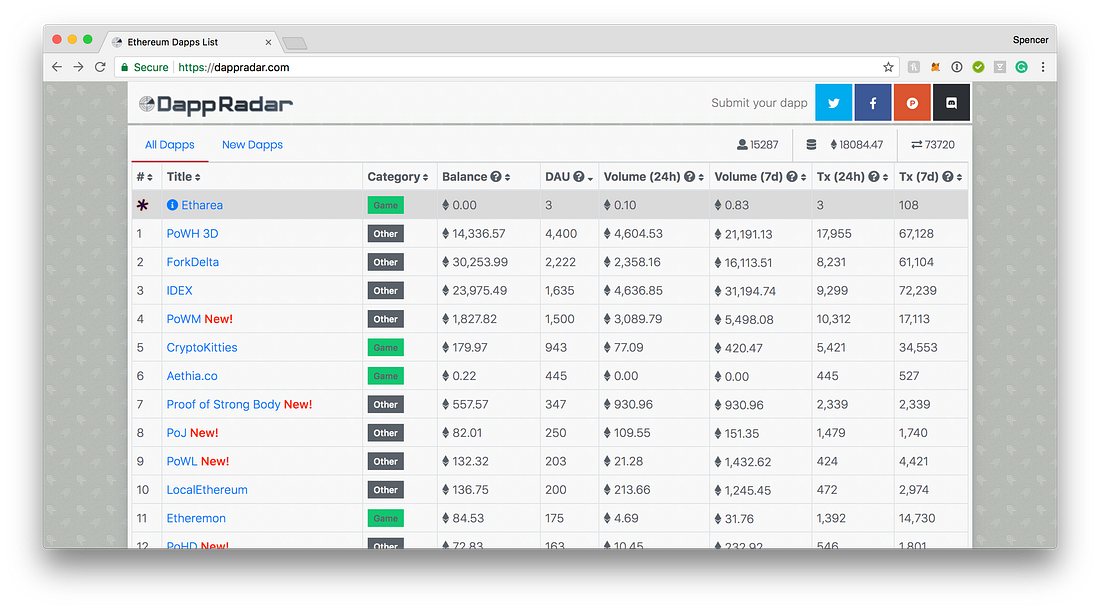Switch to the New Dapps tab
1100x610 pixels.
click(252, 145)
